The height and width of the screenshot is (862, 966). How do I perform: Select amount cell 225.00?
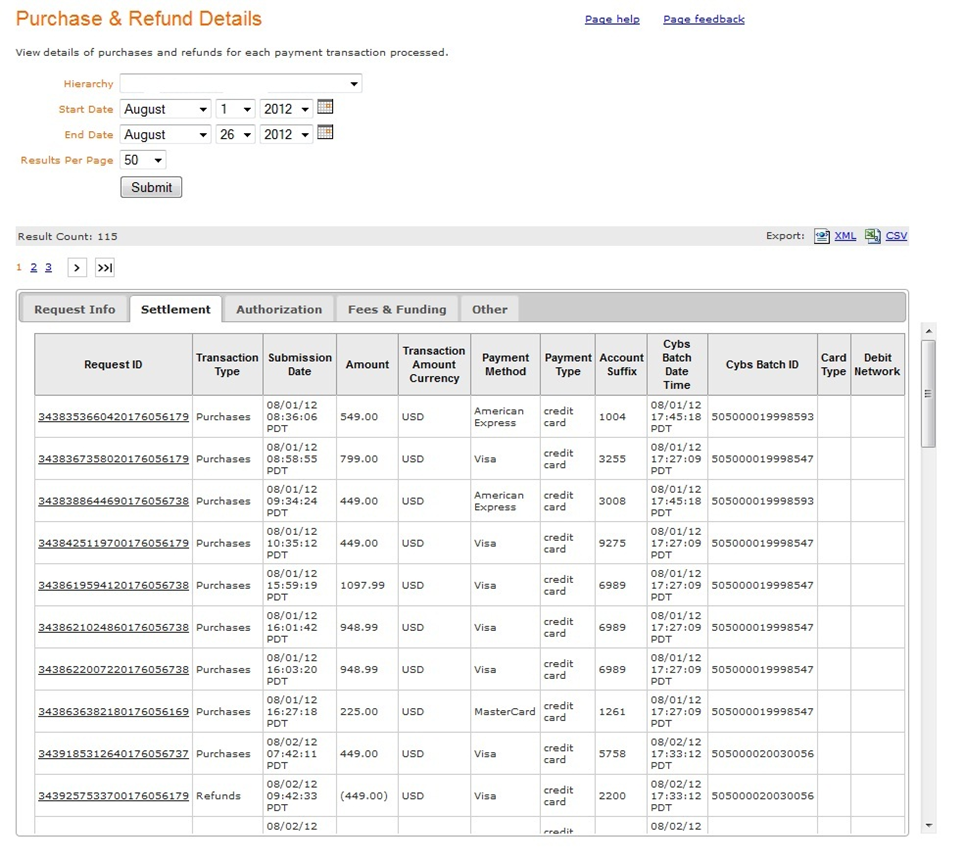point(367,712)
